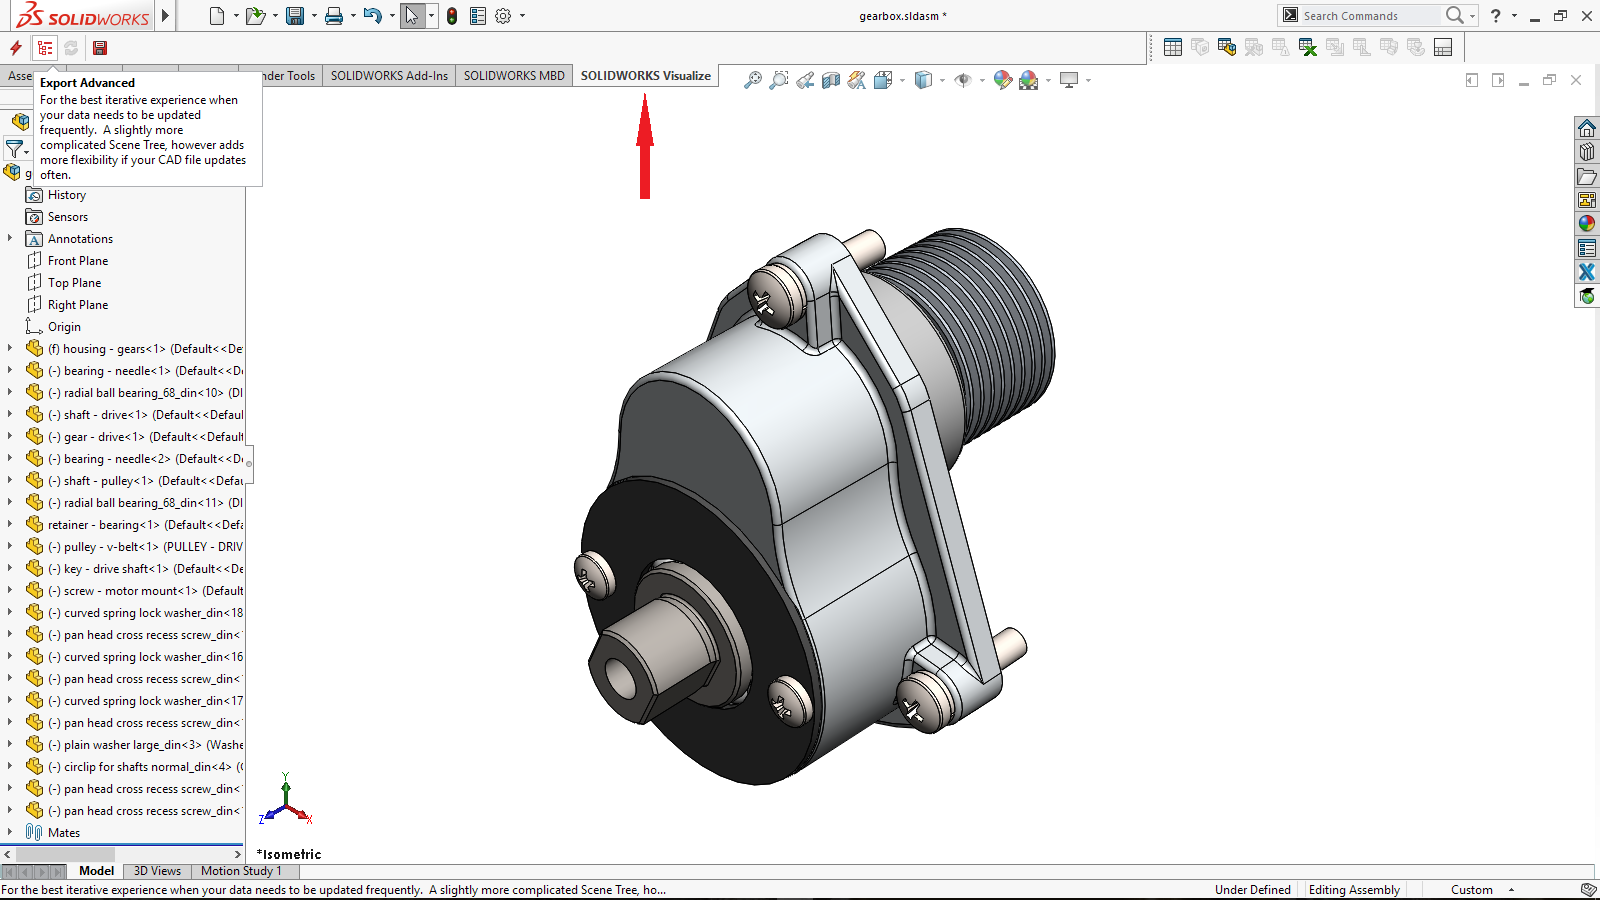The height and width of the screenshot is (900, 1600).
Task: Open the Design Library in the task pane
Action: (1587, 152)
